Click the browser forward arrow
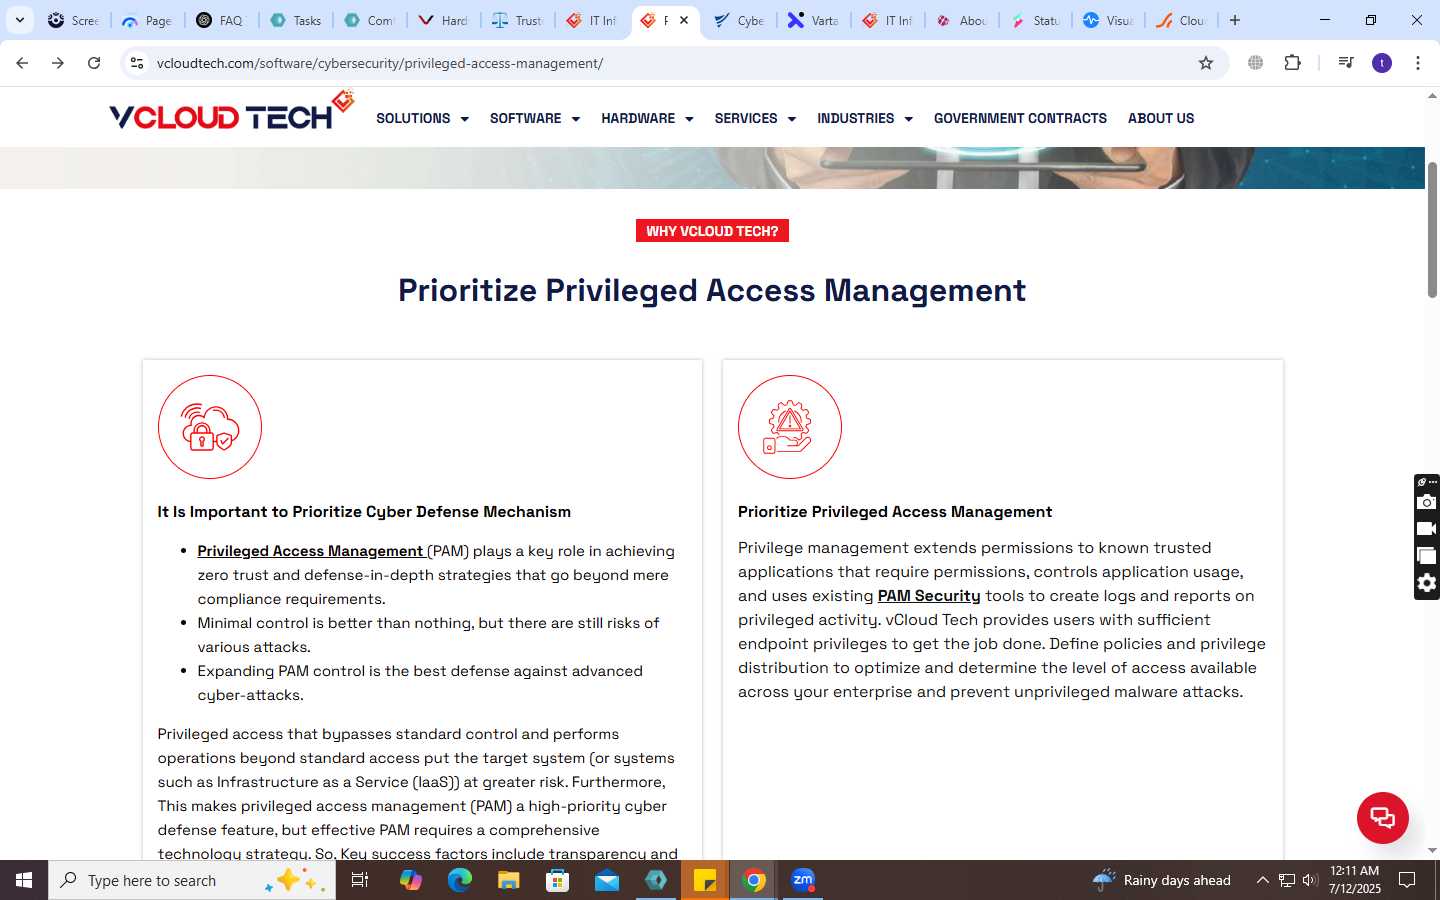This screenshot has width=1440, height=900. (x=58, y=63)
